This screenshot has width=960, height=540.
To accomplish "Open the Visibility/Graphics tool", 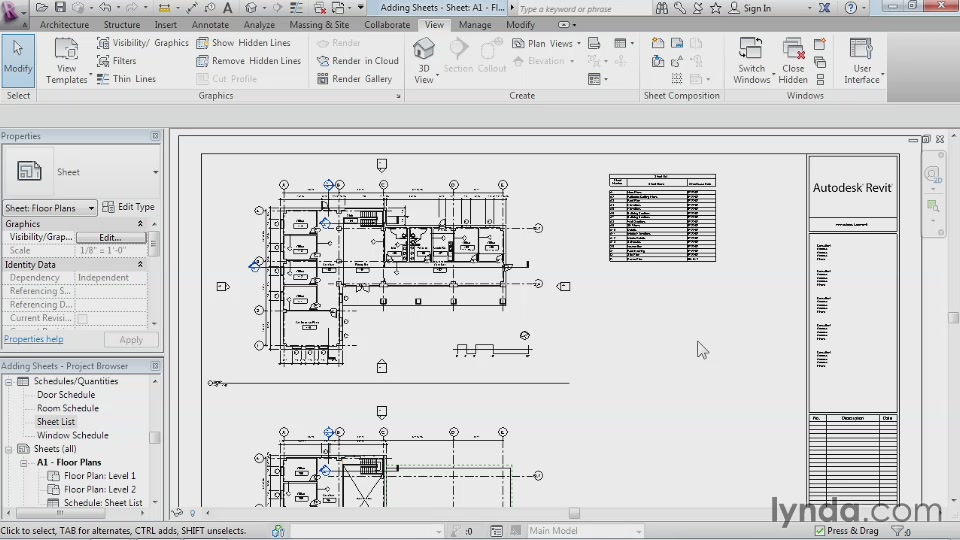I will [x=142, y=43].
